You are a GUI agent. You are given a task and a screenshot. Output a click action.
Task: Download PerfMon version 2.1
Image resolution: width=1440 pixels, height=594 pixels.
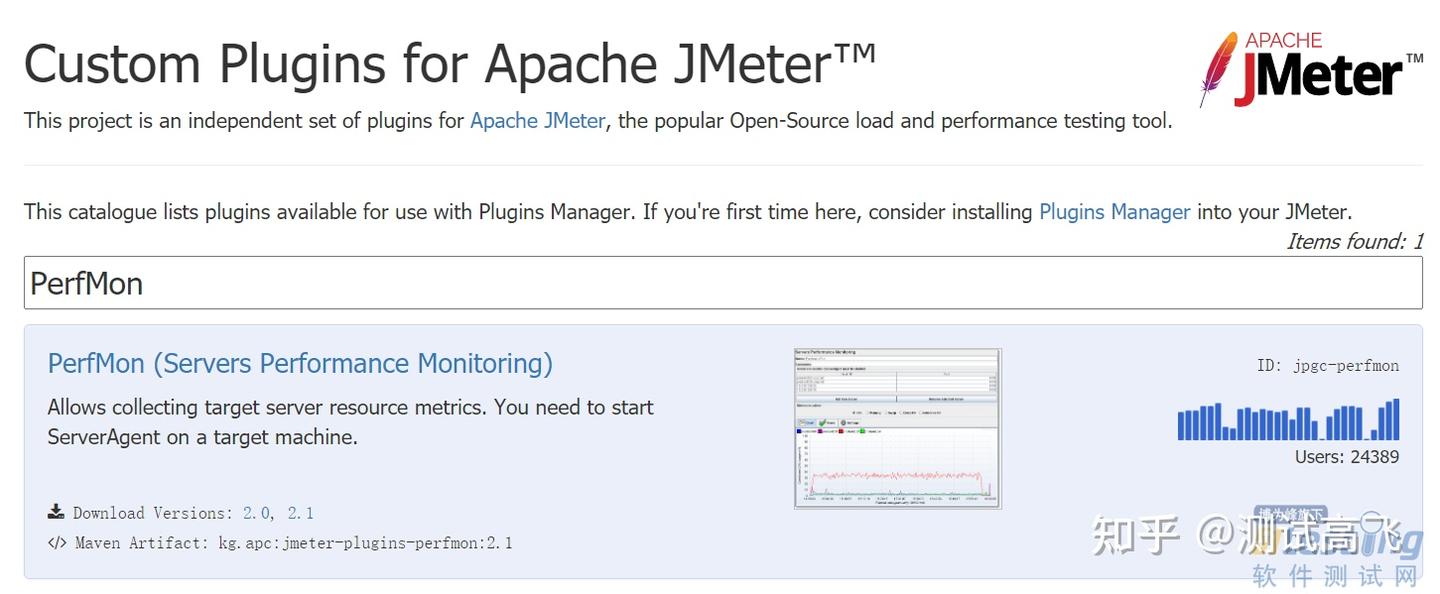[300, 513]
